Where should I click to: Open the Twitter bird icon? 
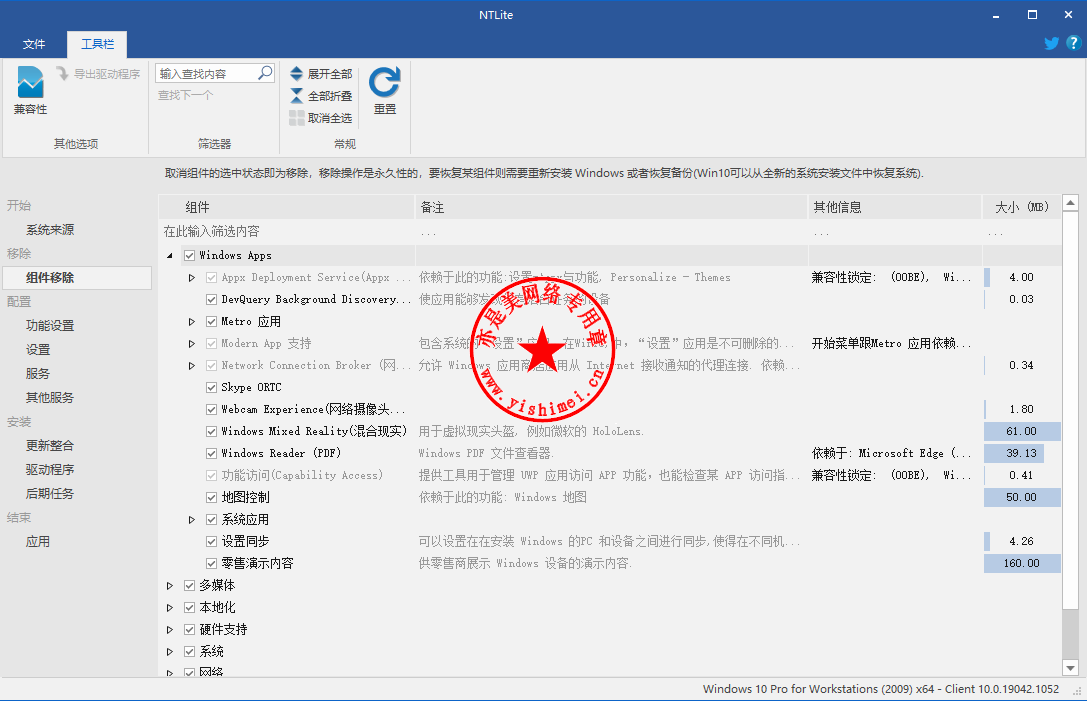[x=1052, y=43]
